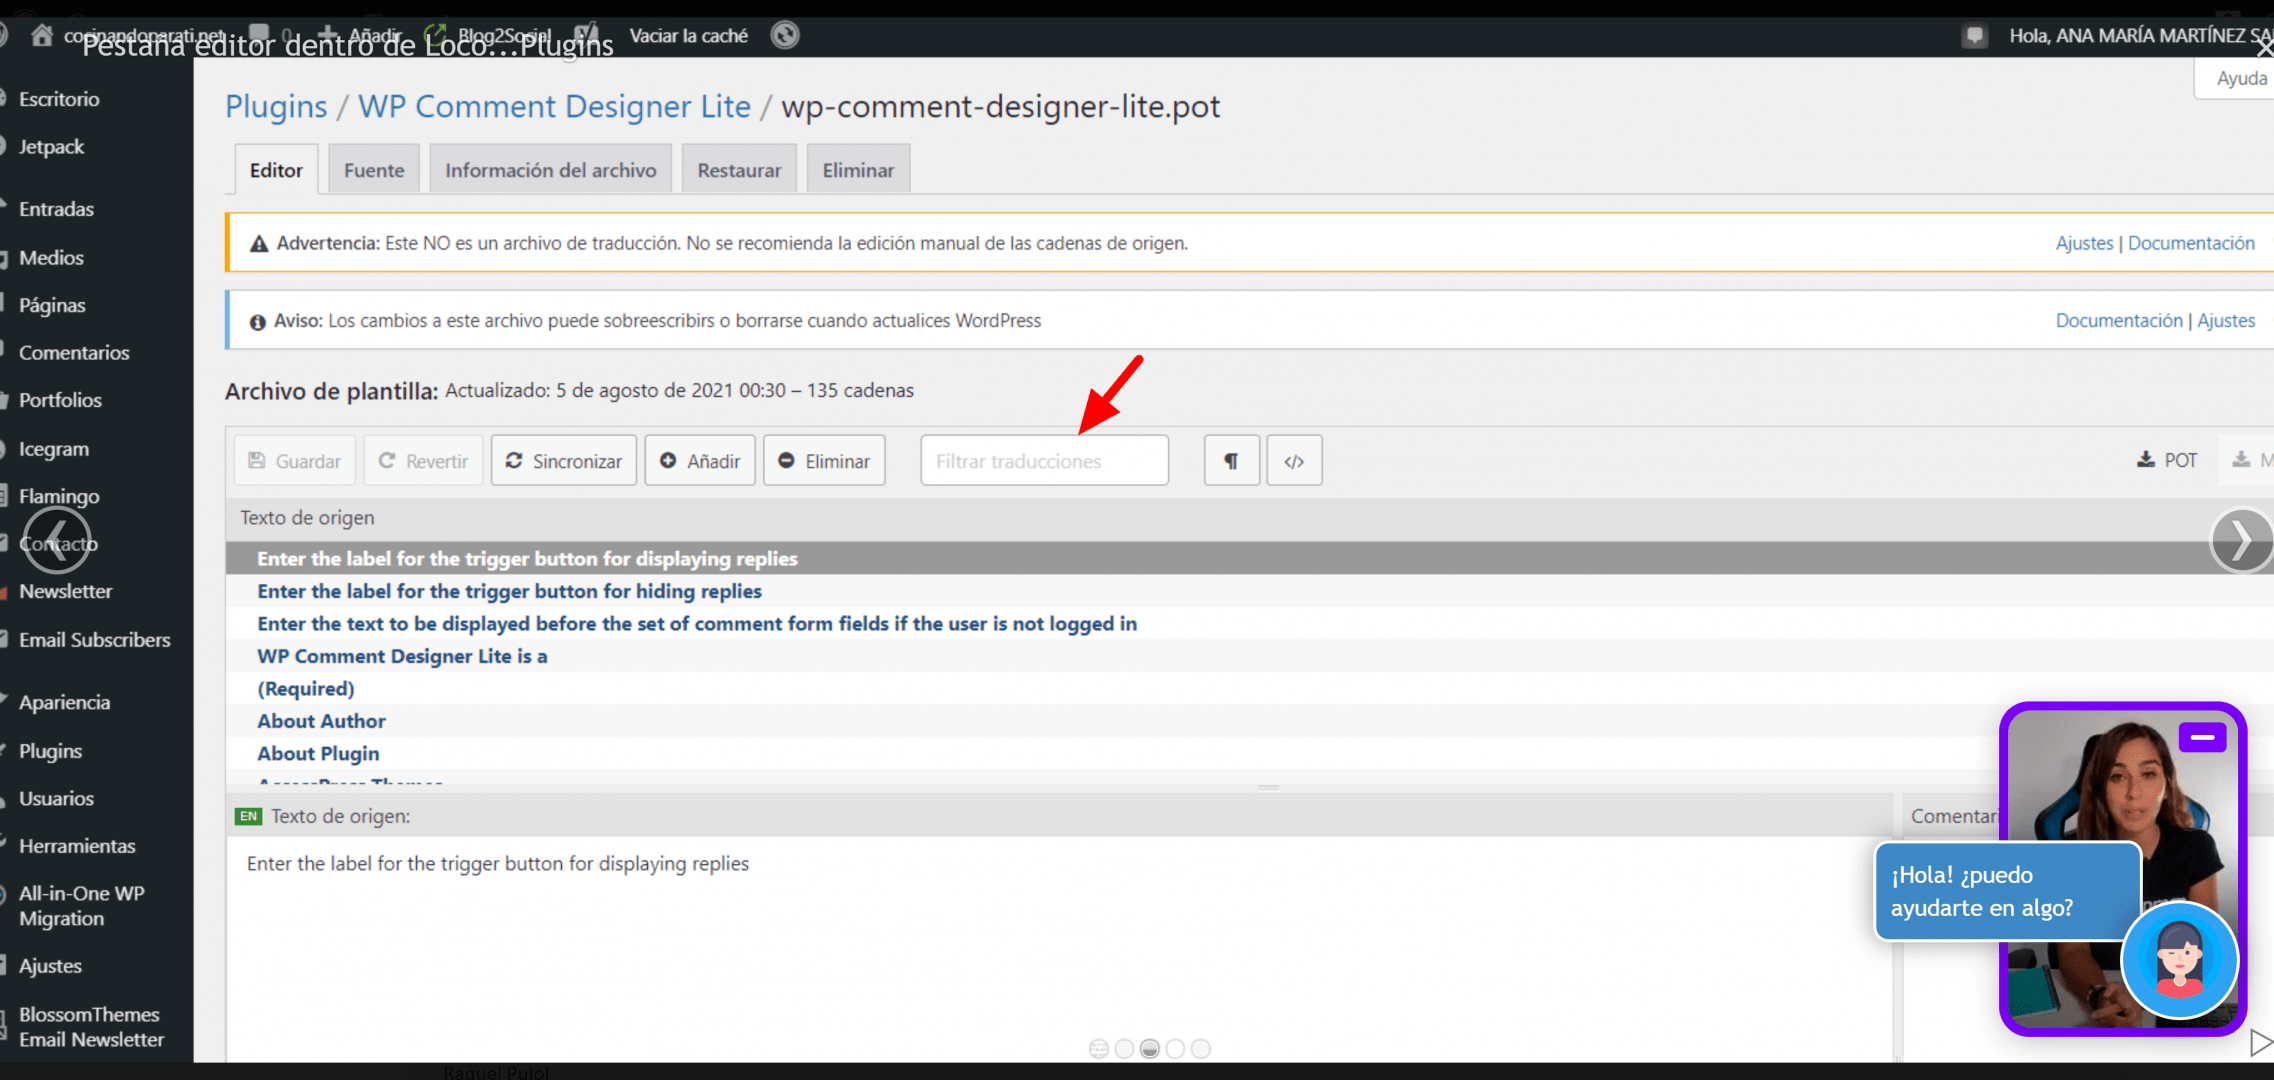Viewport: 2274px width, 1080px height.
Task: Open the chat assistant avatar icon
Action: (2179, 959)
